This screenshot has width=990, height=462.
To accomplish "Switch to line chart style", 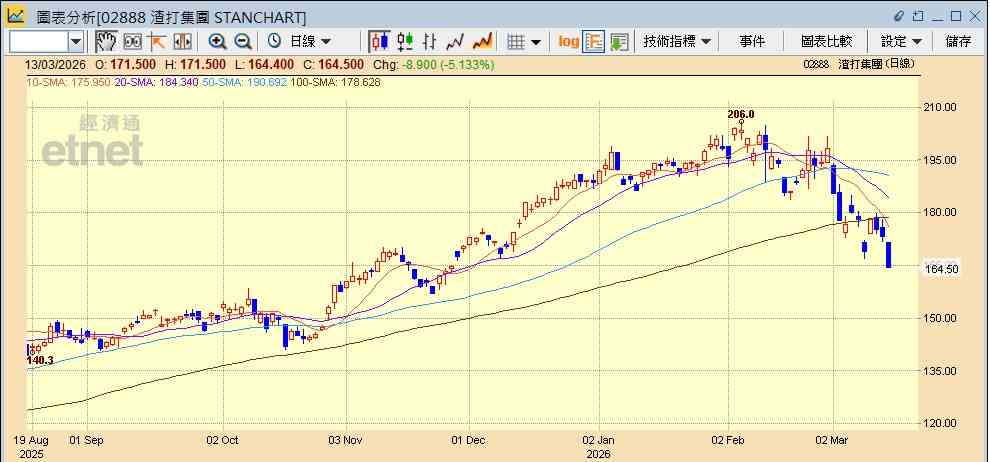I will (455, 42).
